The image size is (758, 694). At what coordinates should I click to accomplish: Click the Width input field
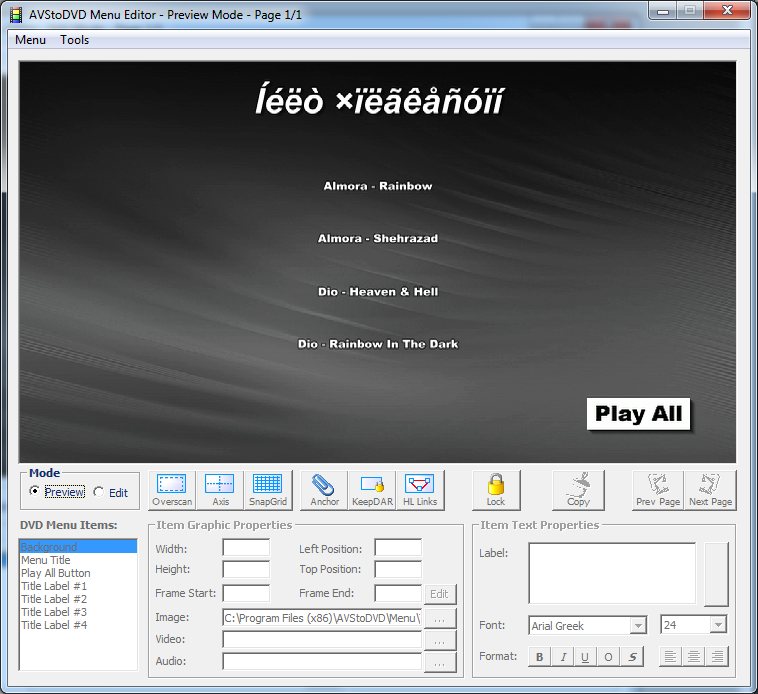coord(246,548)
